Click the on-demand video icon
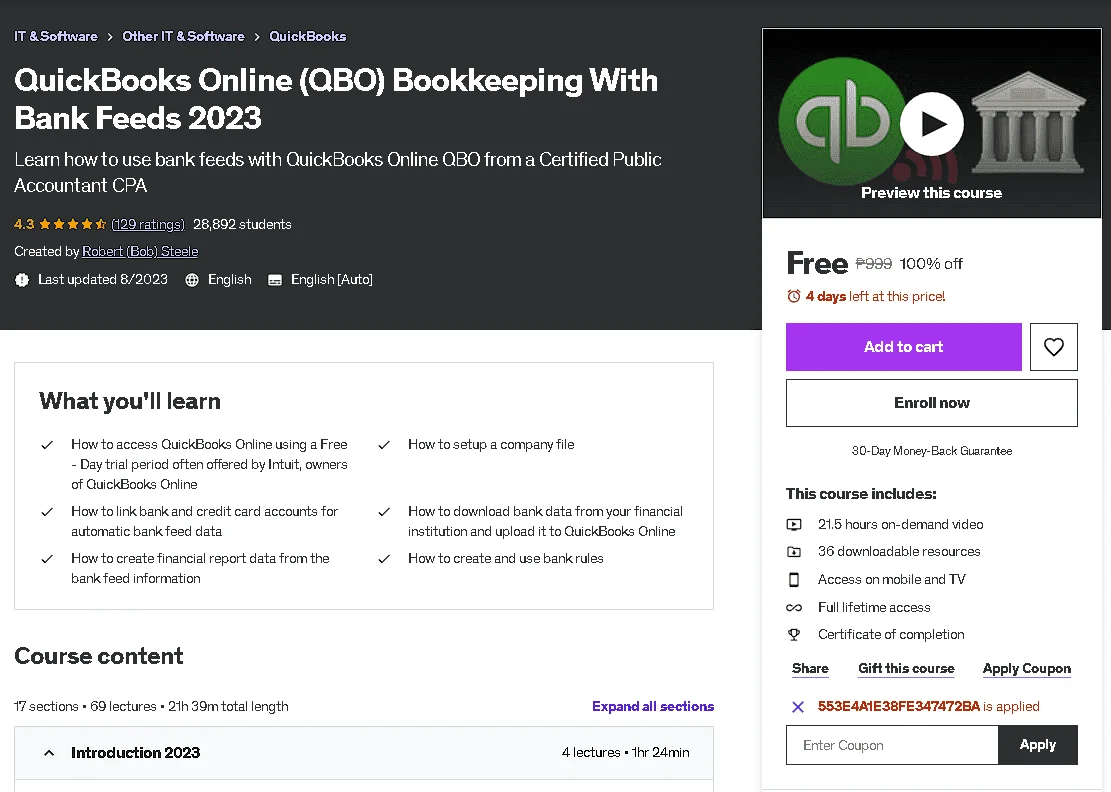 [x=794, y=525]
